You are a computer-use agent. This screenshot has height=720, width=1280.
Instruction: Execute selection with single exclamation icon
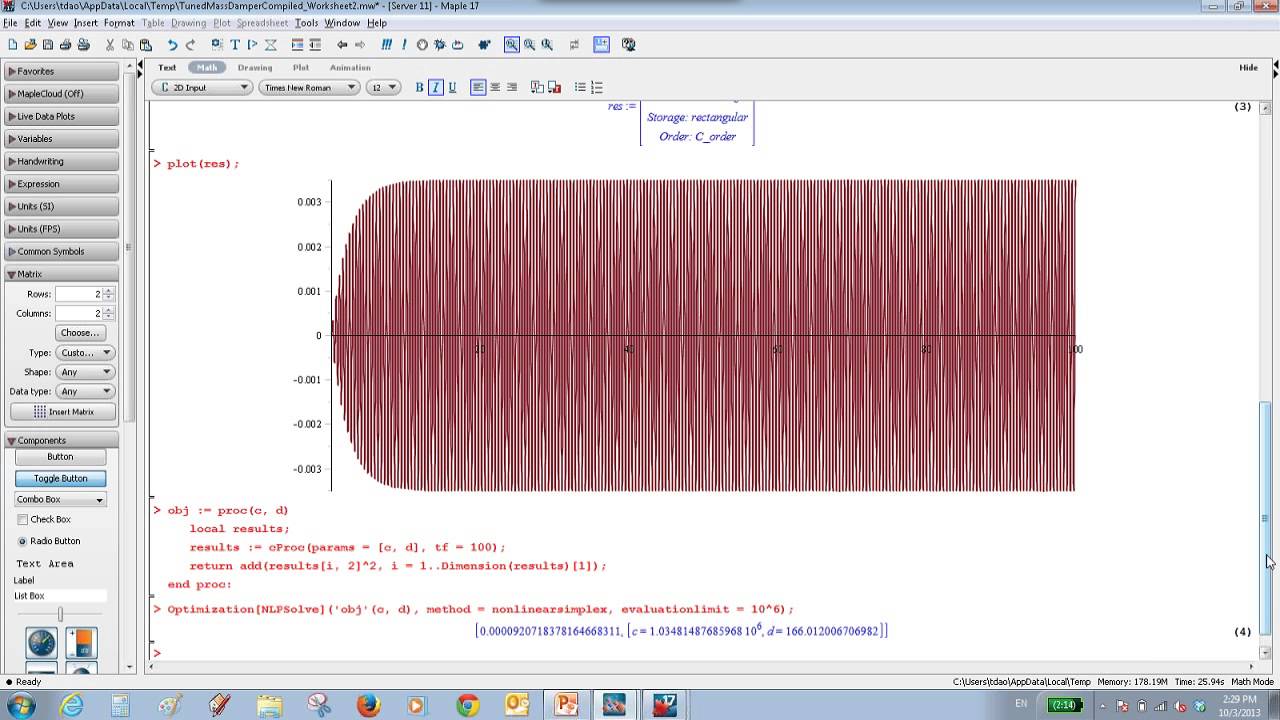[x=404, y=44]
